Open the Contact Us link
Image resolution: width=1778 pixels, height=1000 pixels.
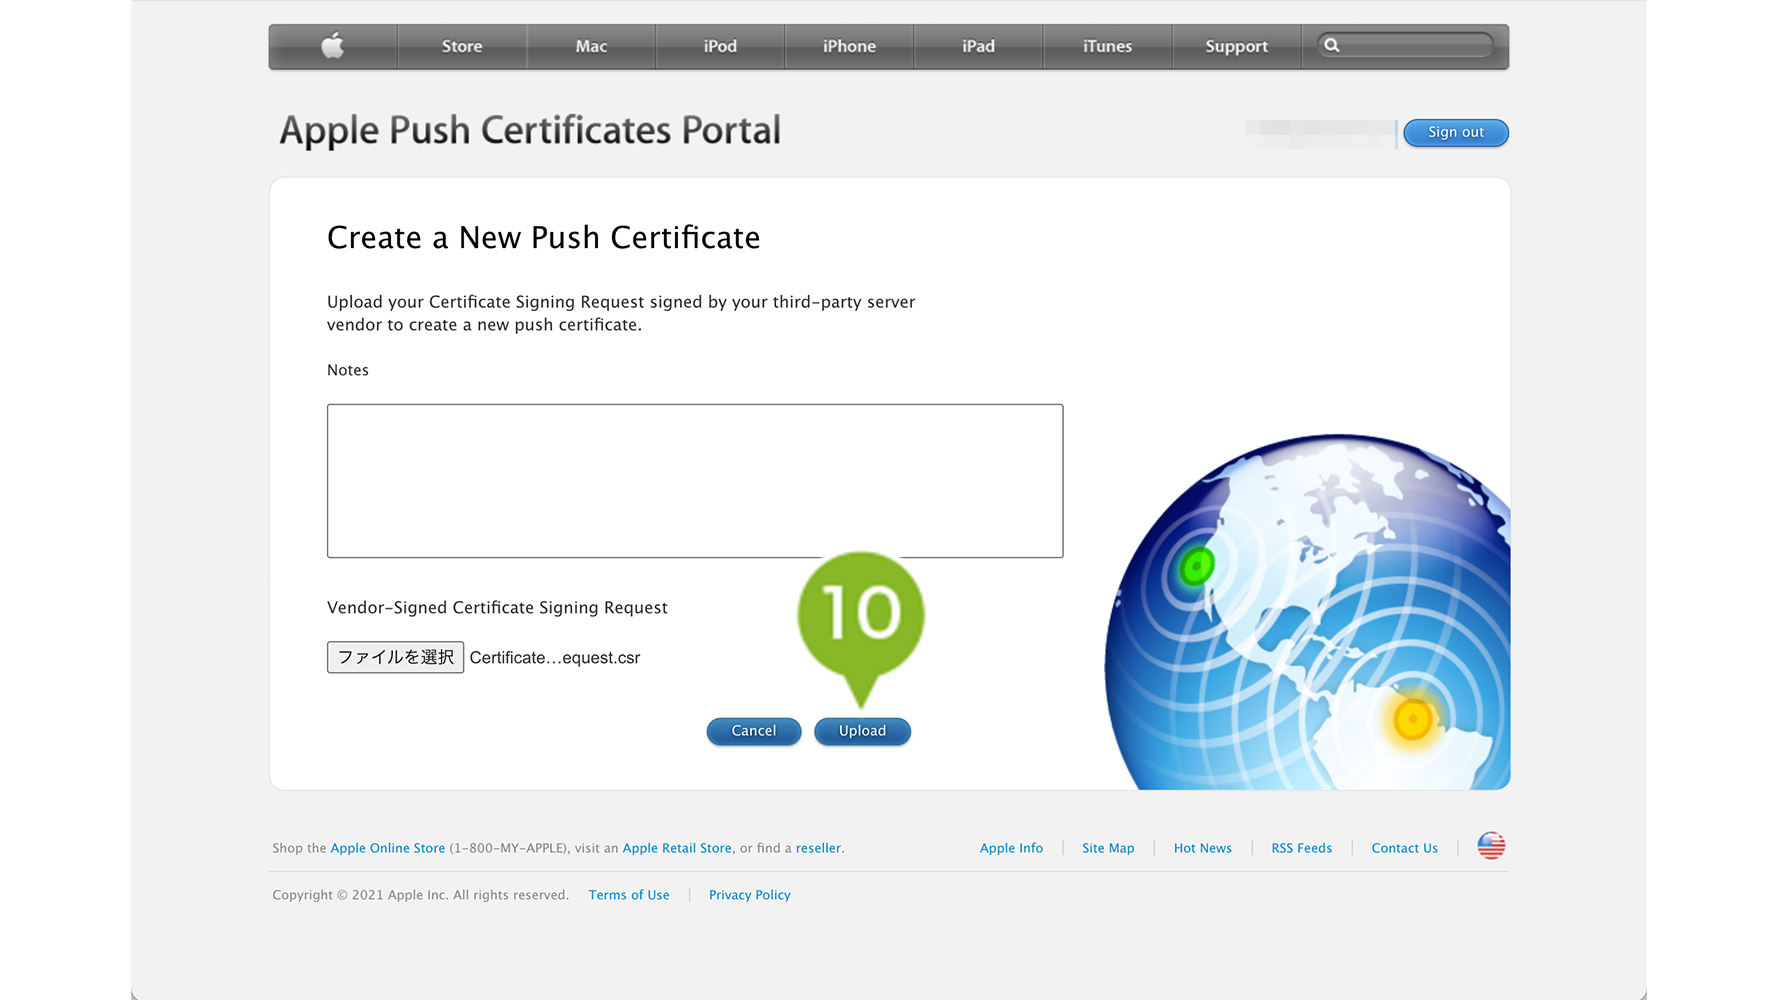(x=1404, y=848)
